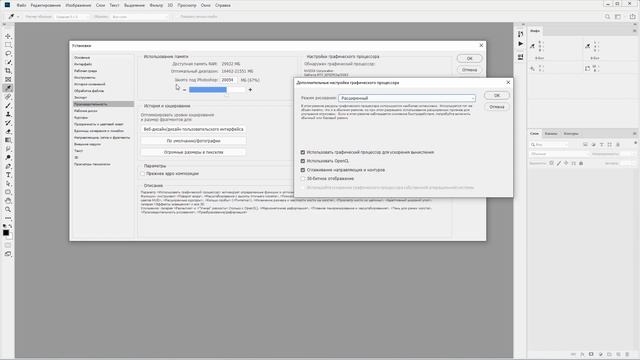Select the Horizontal Type tool
Image resolution: width=640 pixels, height=360 pixels.
click(8, 175)
